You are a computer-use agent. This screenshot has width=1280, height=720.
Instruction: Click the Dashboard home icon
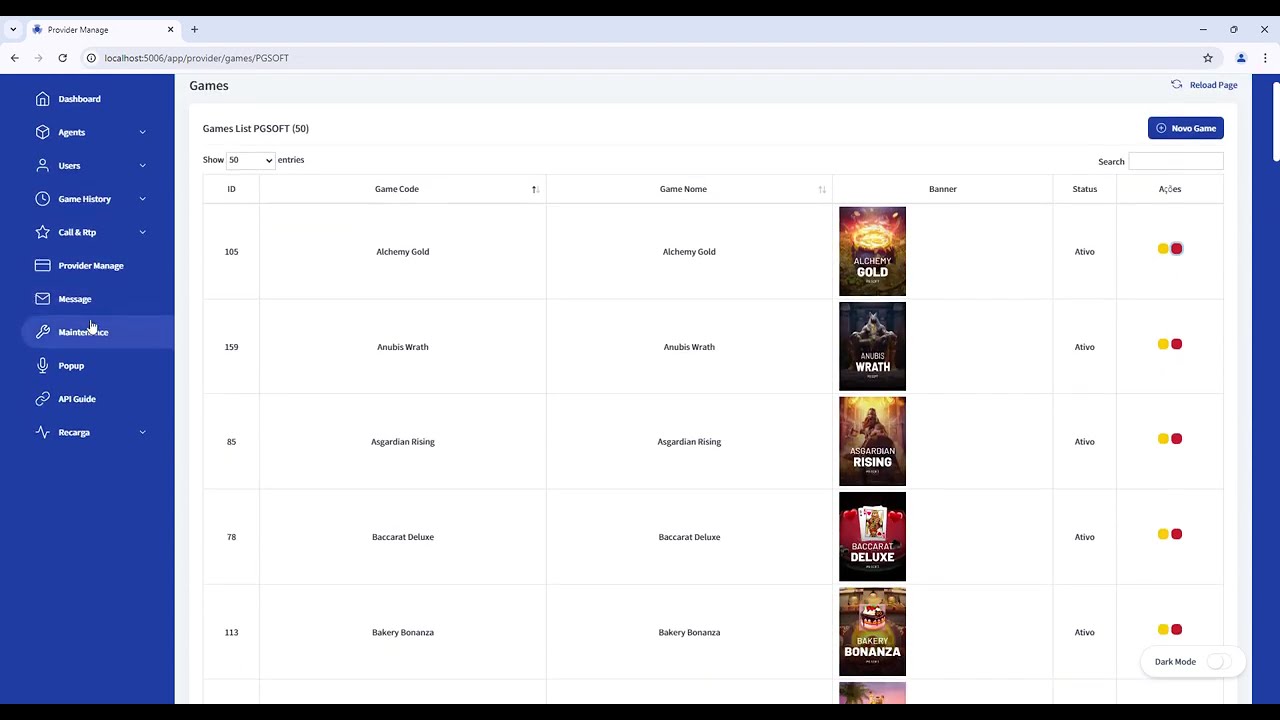(42, 99)
